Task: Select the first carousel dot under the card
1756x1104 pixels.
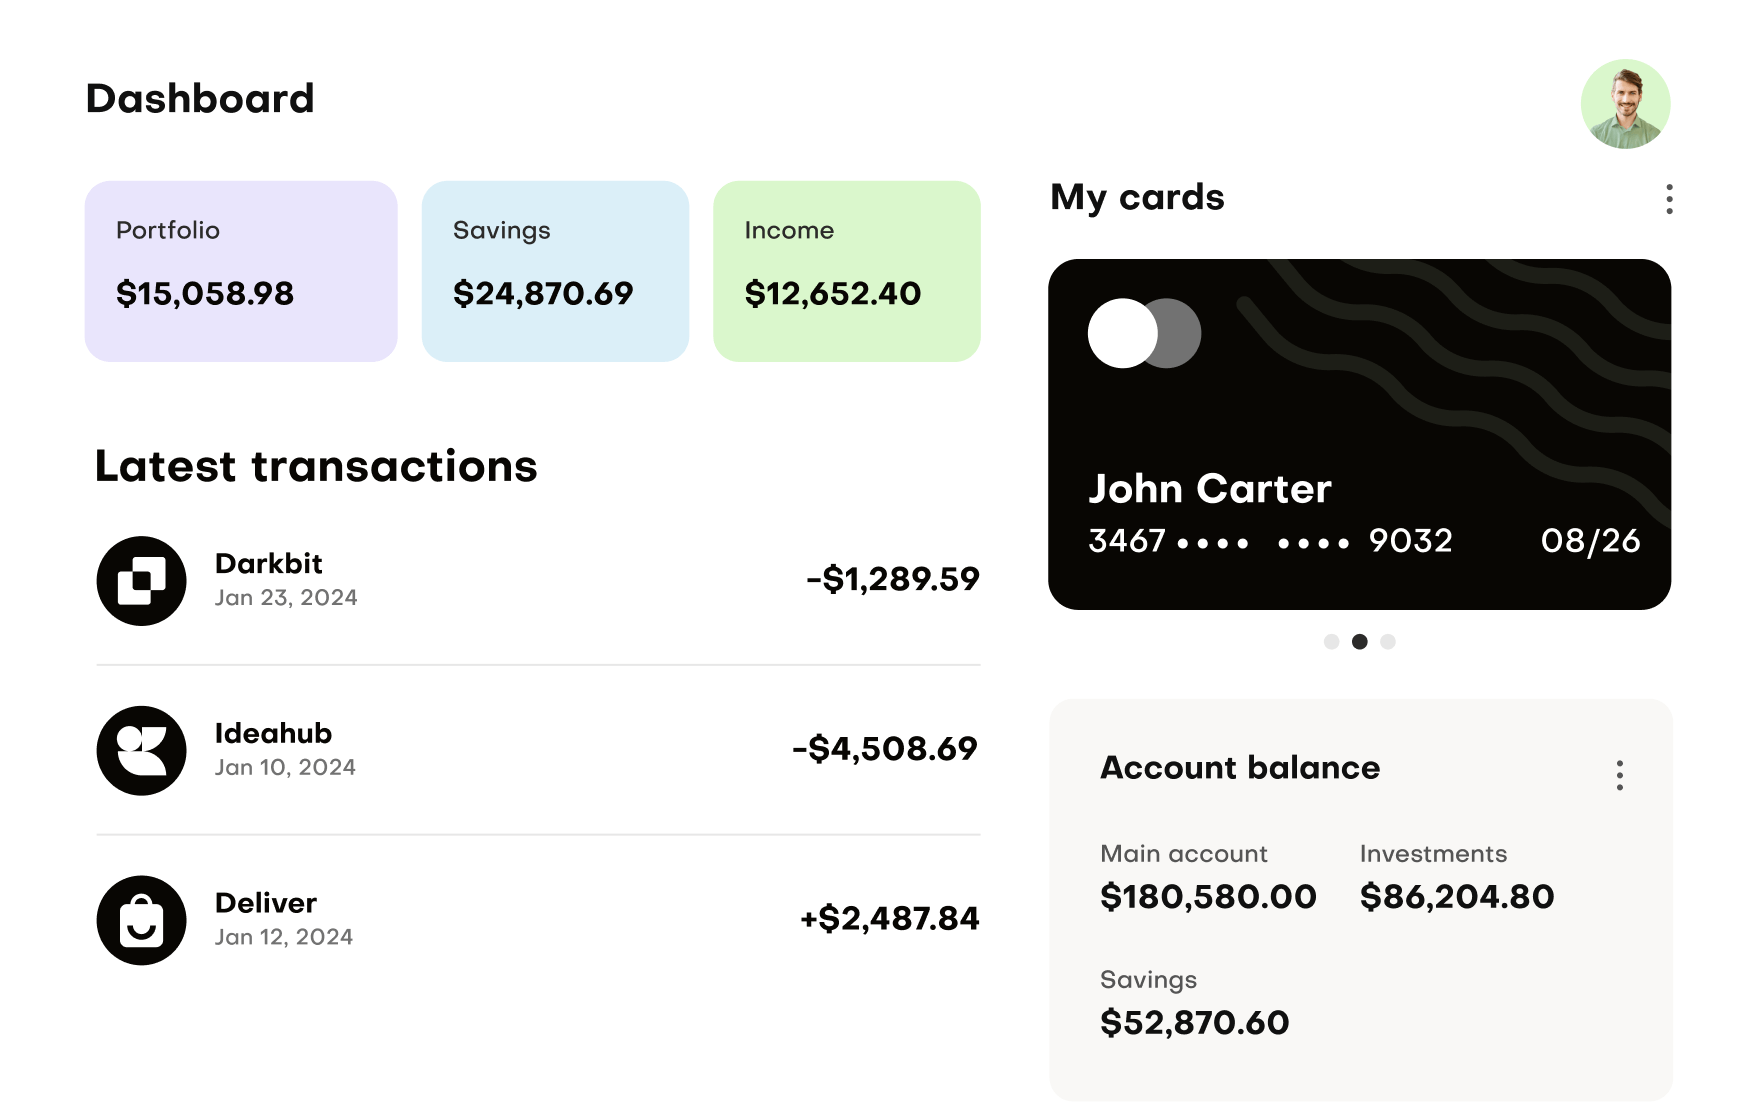Action: (1331, 641)
